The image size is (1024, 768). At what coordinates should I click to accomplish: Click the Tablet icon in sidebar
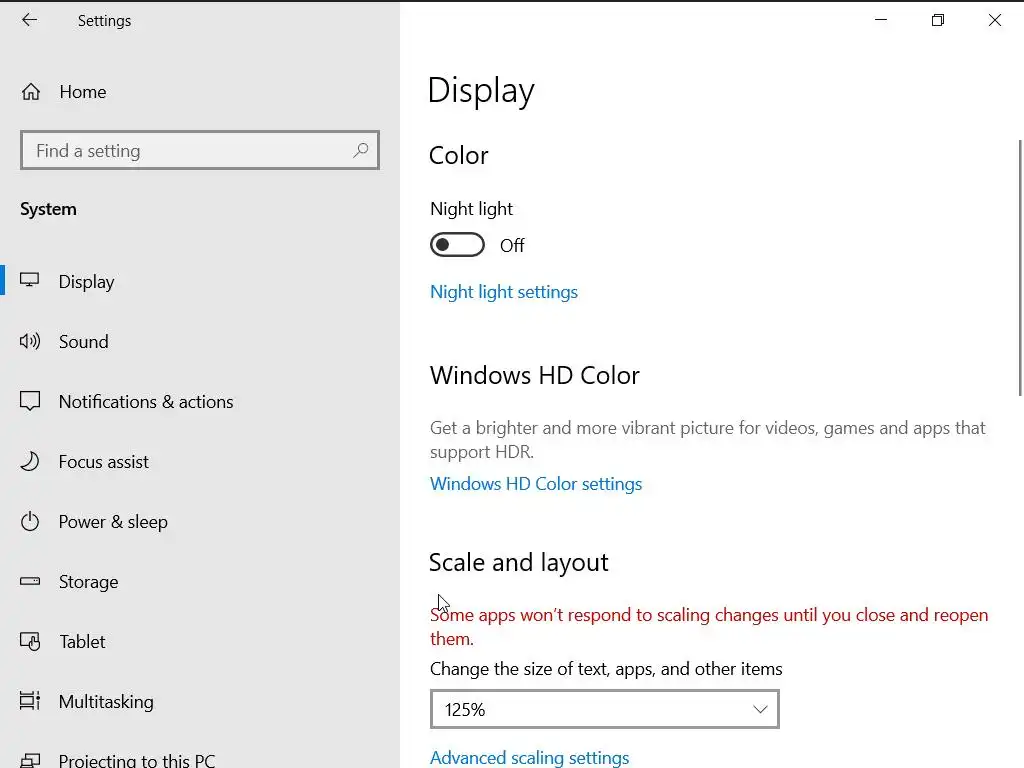30,642
